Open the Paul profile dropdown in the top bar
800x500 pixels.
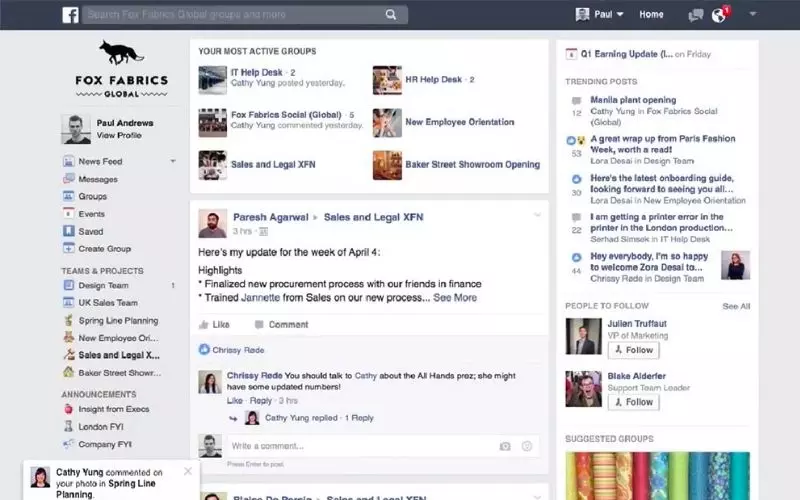599,14
